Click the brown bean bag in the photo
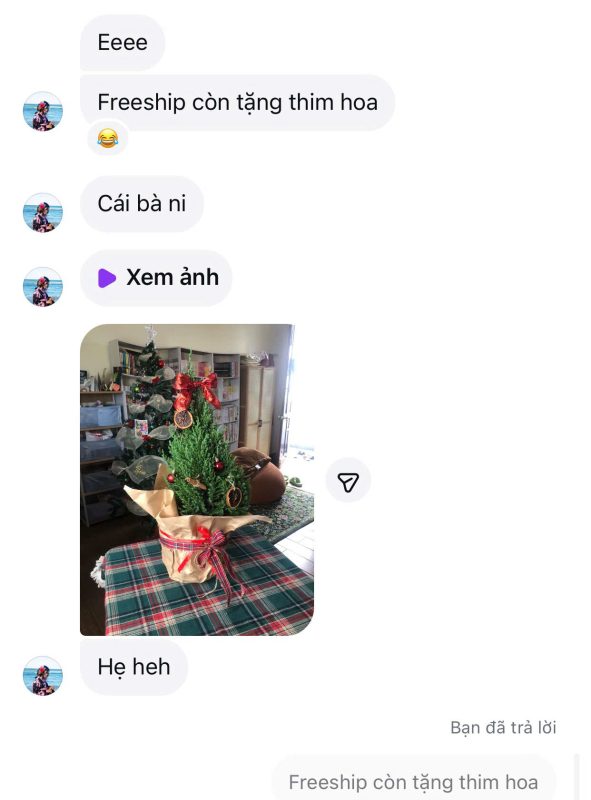Image resolution: width=591 pixels, height=800 pixels. [260, 474]
